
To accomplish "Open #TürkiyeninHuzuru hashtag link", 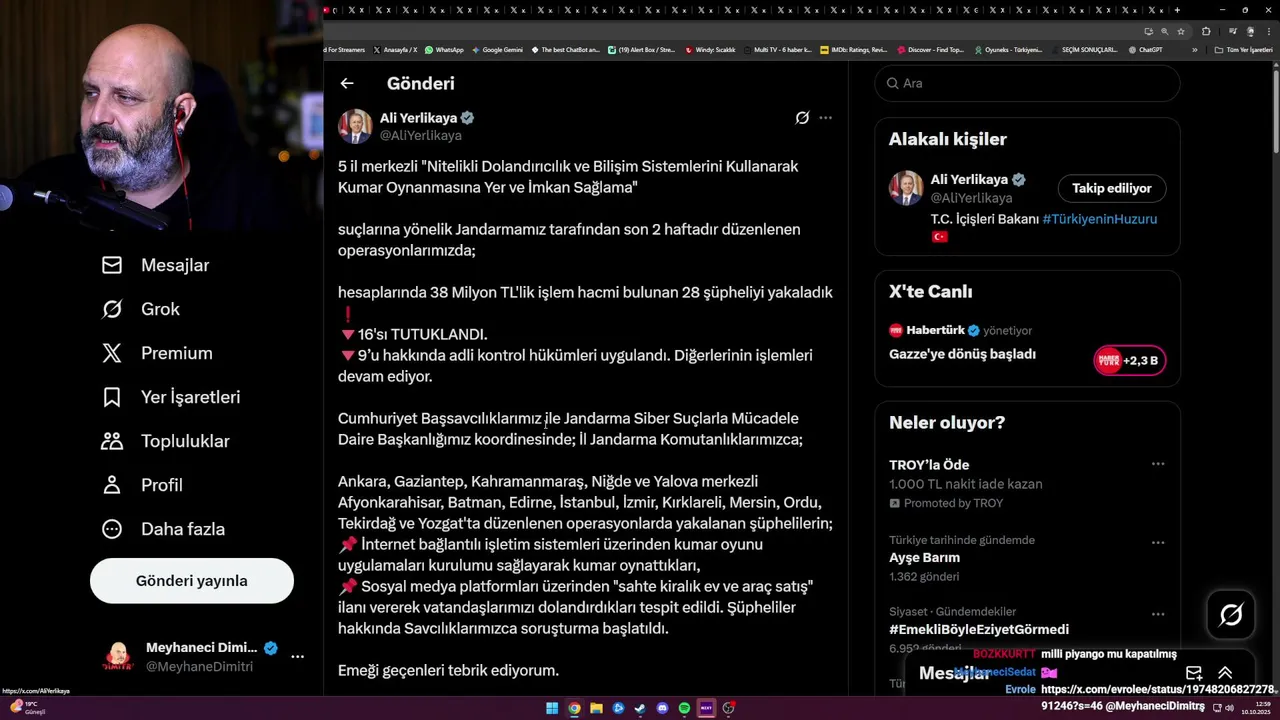I will pos(1099,219).
